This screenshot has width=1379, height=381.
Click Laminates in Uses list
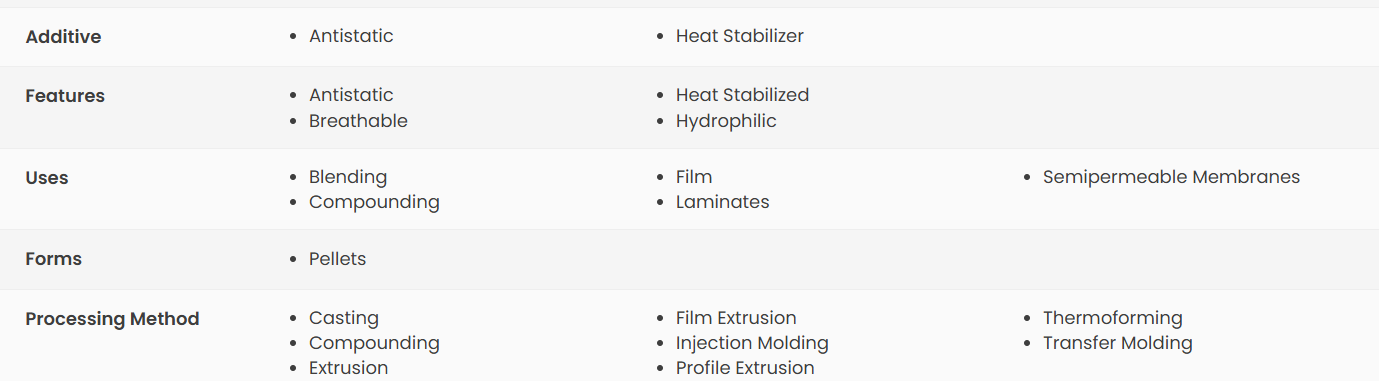point(723,202)
